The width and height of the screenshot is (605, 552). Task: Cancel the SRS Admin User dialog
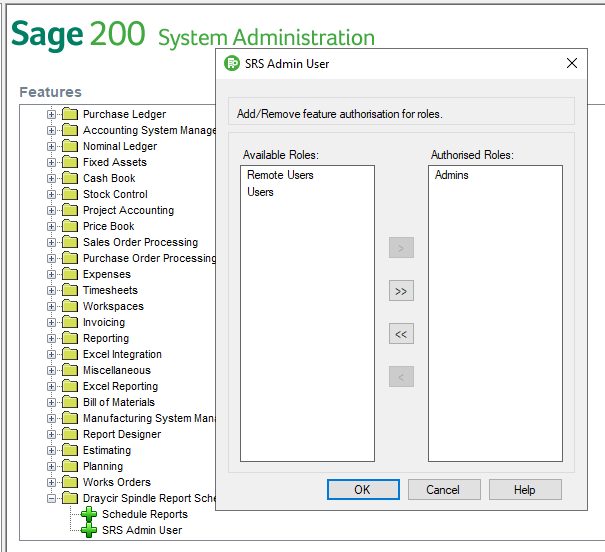(444, 490)
